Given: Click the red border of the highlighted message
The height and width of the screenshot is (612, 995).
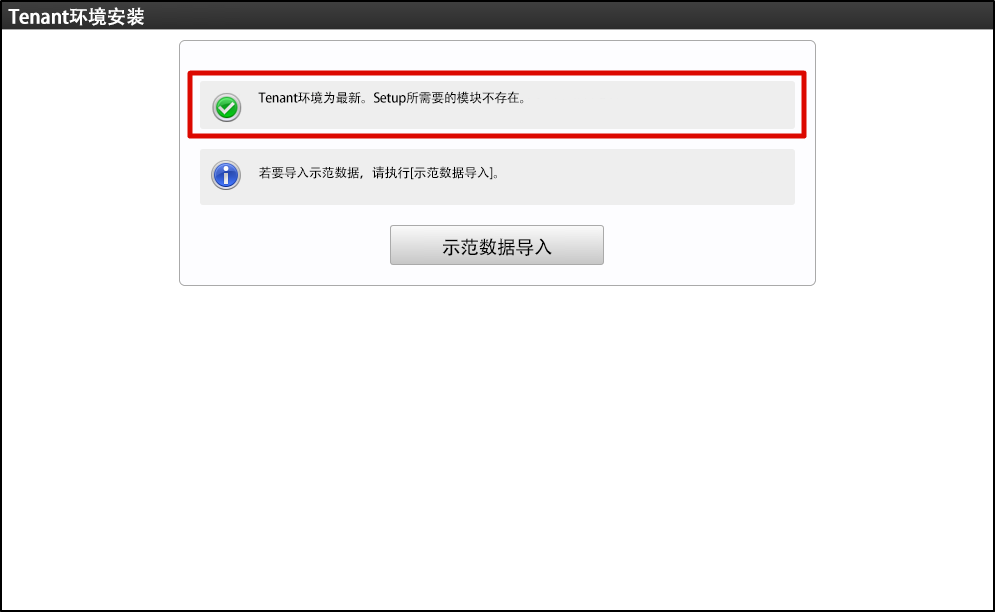Looking at the screenshot, I should pos(497,72).
